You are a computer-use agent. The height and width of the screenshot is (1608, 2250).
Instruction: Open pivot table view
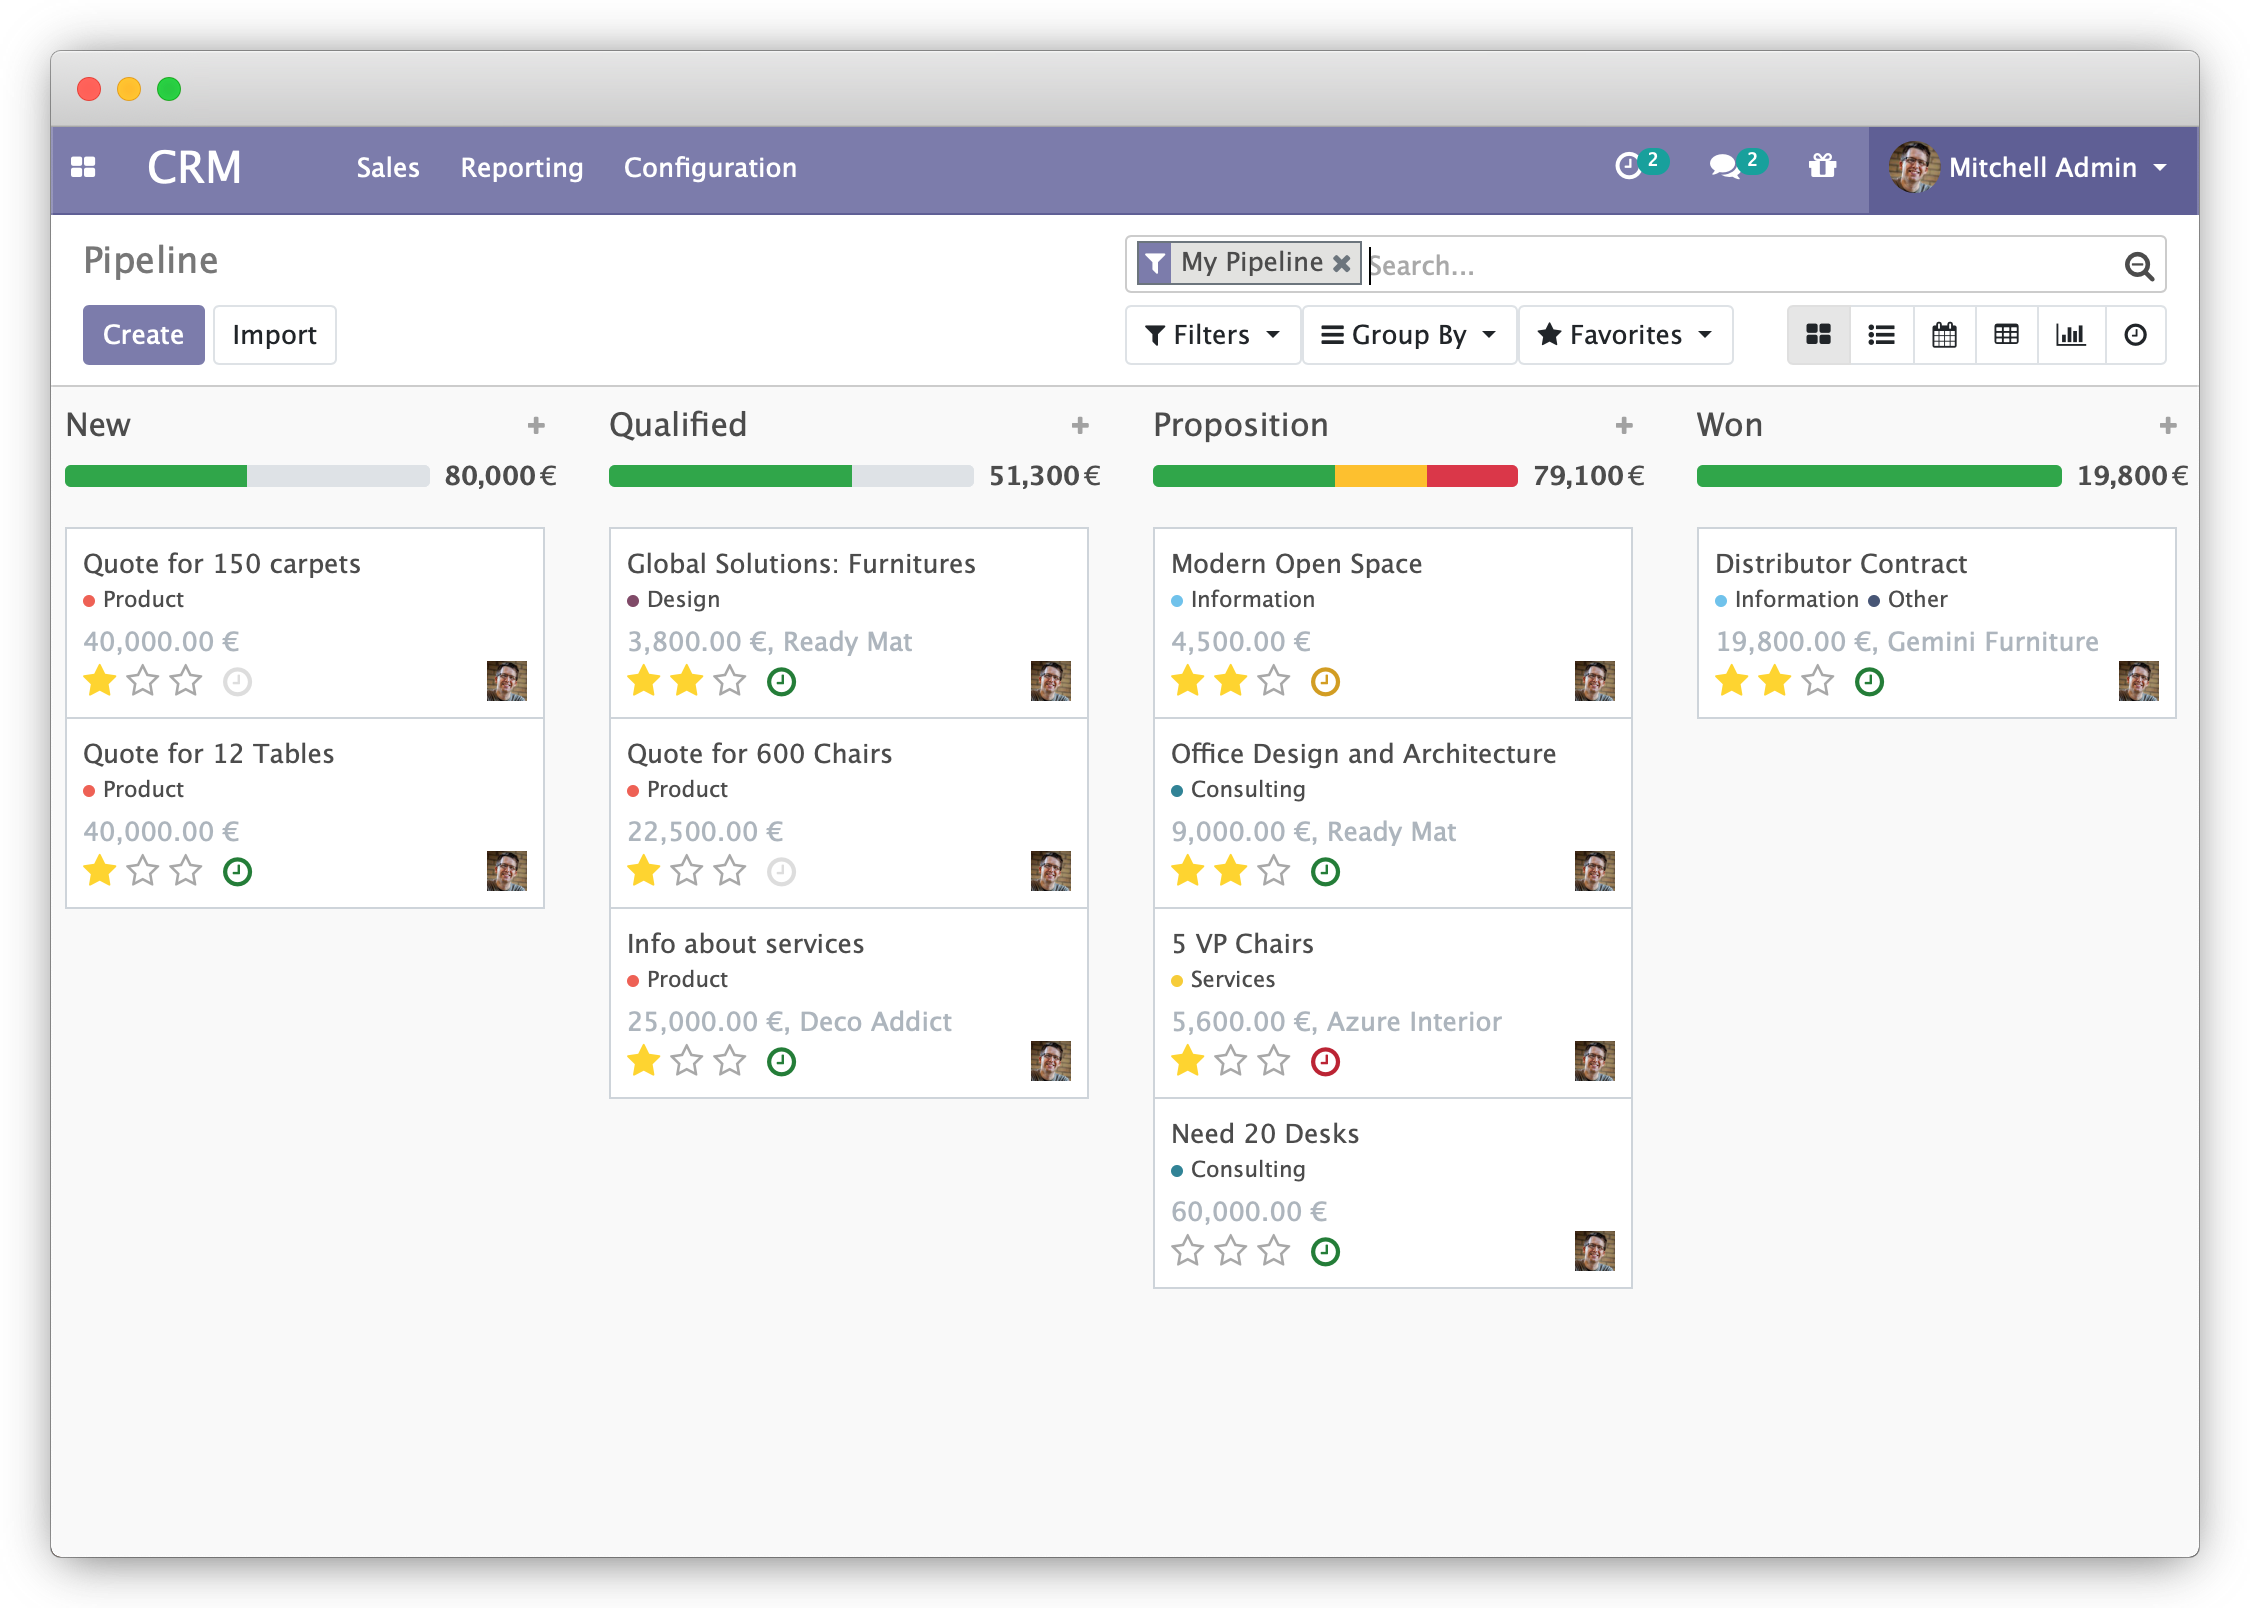[x=2006, y=335]
